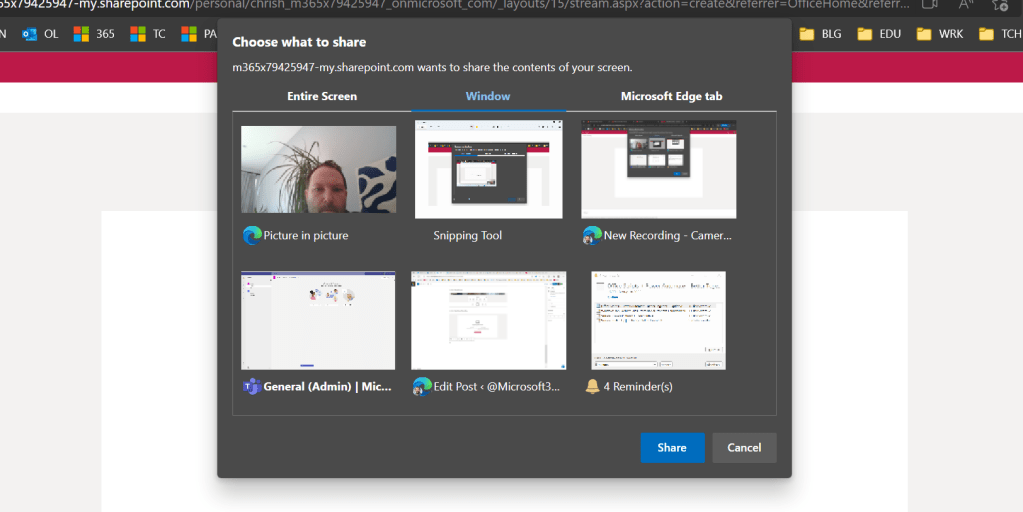Open the BLG favorites folder
Screen dimensions: 1023x512
click(821, 34)
